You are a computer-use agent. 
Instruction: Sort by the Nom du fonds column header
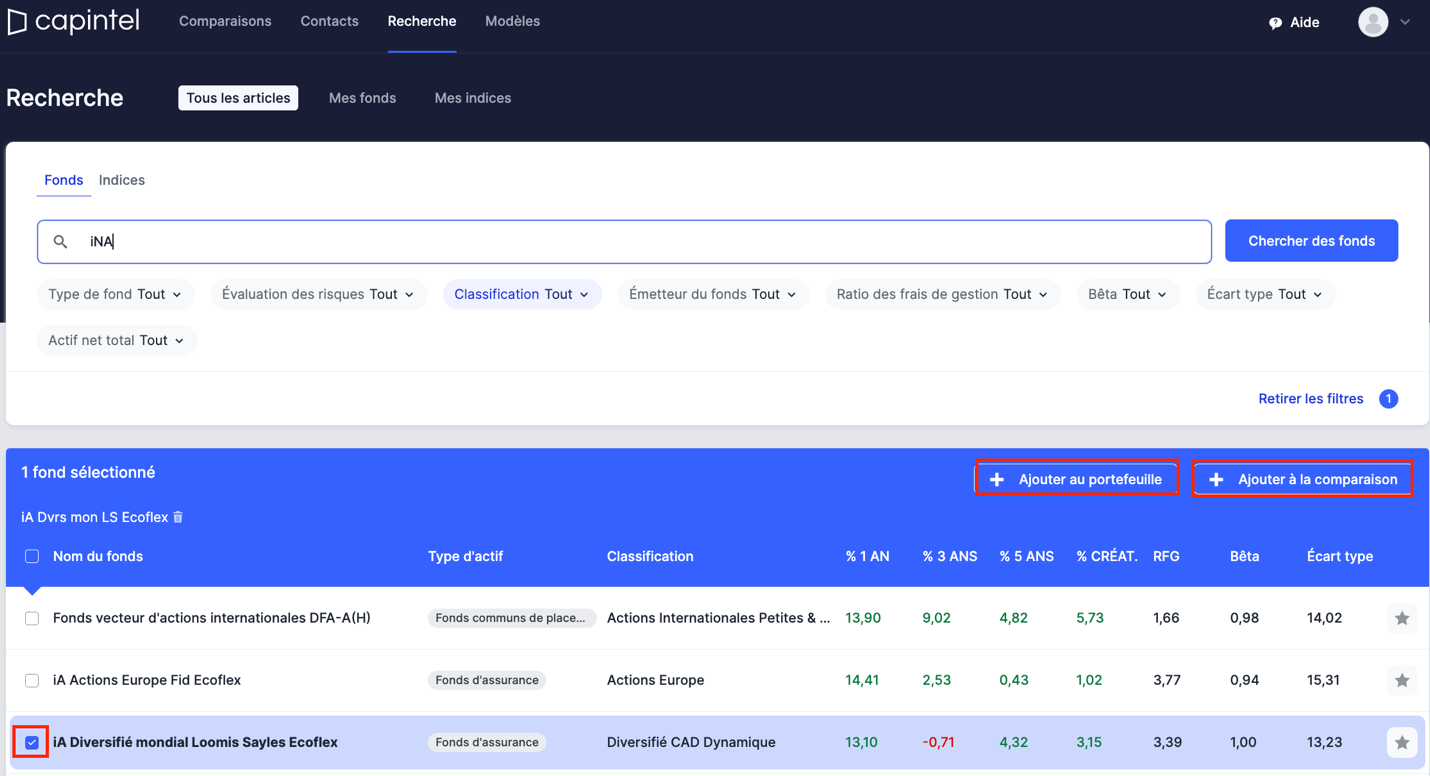click(x=98, y=556)
